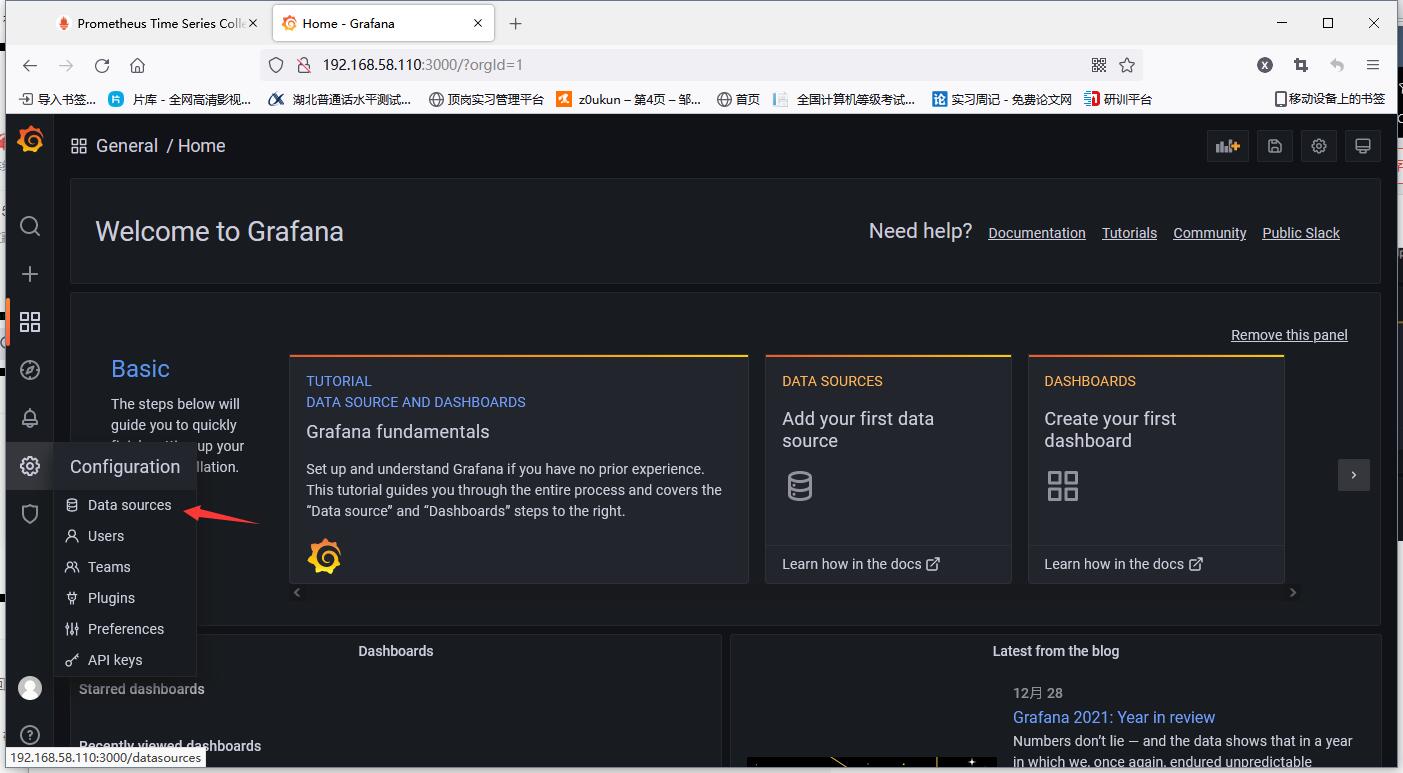Click the Configuration gear sidebar icon
Viewport: 1403px width, 773px height.
[x=30, y=466]
